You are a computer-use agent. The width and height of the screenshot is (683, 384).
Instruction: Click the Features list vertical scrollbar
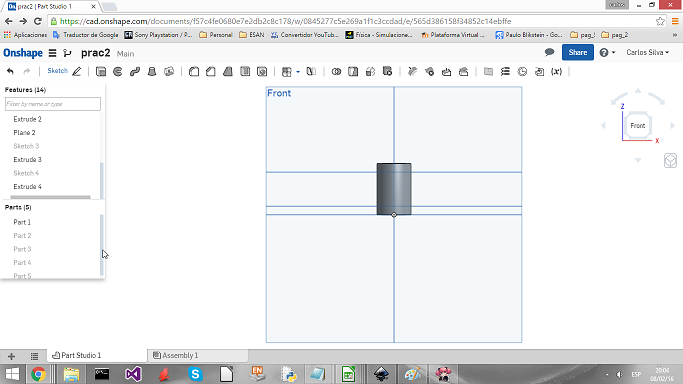pyautogui.click(x=102, y=180)
